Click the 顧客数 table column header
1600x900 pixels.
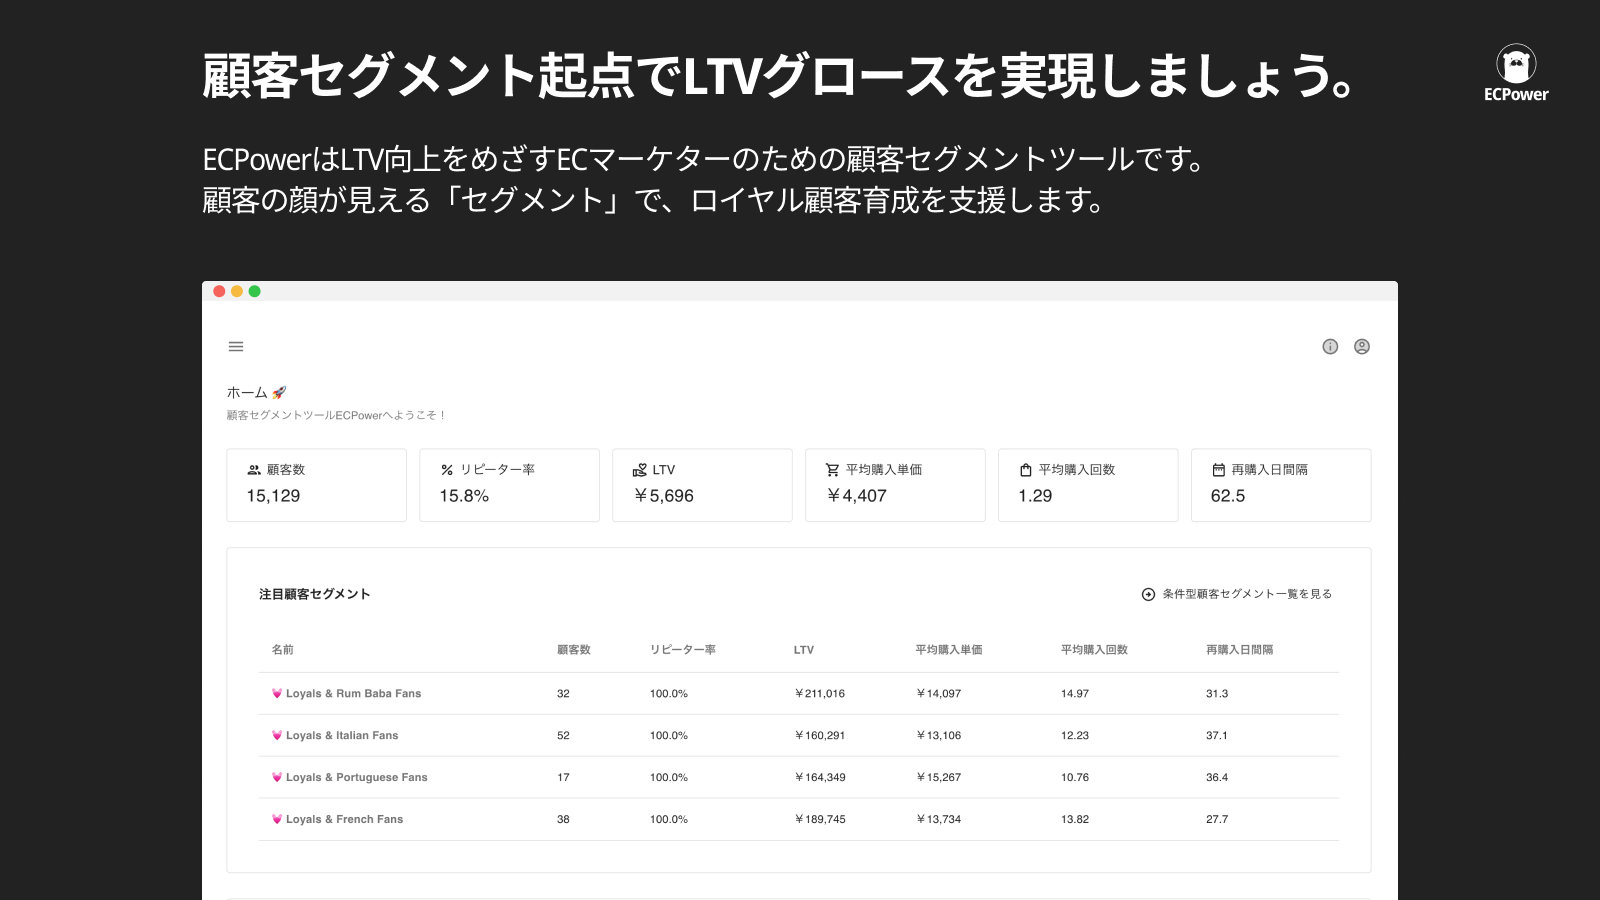574,650
